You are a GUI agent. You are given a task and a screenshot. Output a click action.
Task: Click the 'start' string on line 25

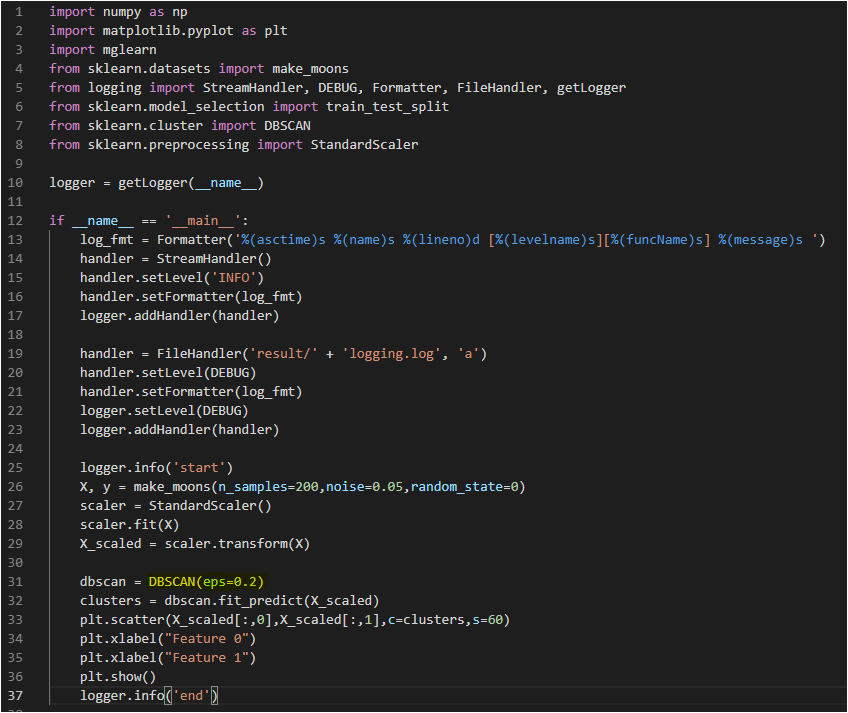click(198, 468)
